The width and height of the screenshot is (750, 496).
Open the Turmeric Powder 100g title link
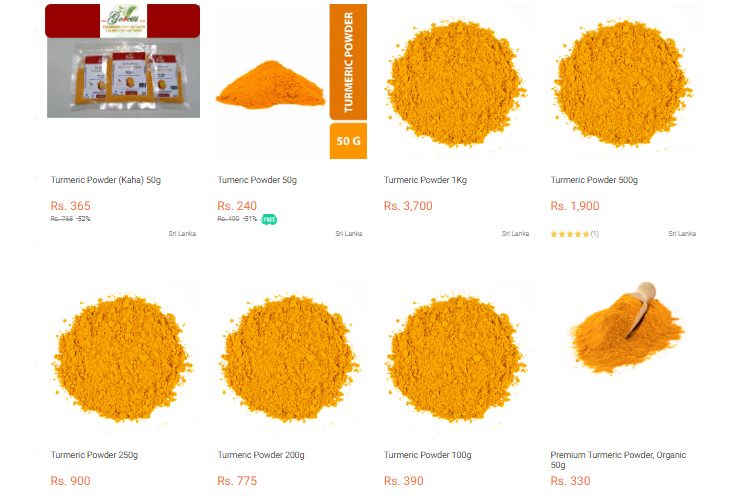click(428, 455)
